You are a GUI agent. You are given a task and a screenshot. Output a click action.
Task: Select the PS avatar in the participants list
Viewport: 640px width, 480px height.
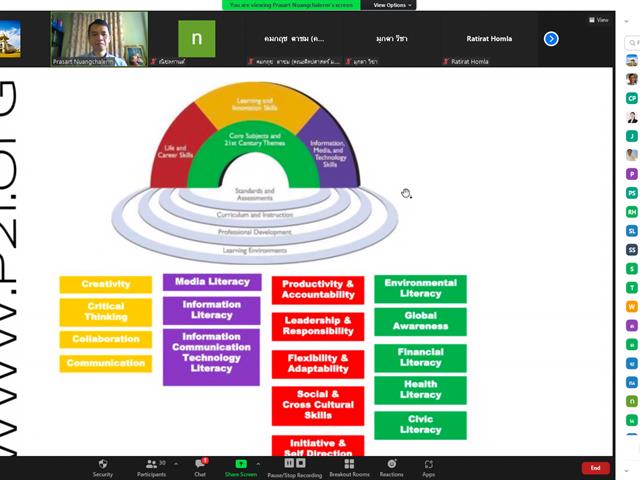[x=632, y=193]
